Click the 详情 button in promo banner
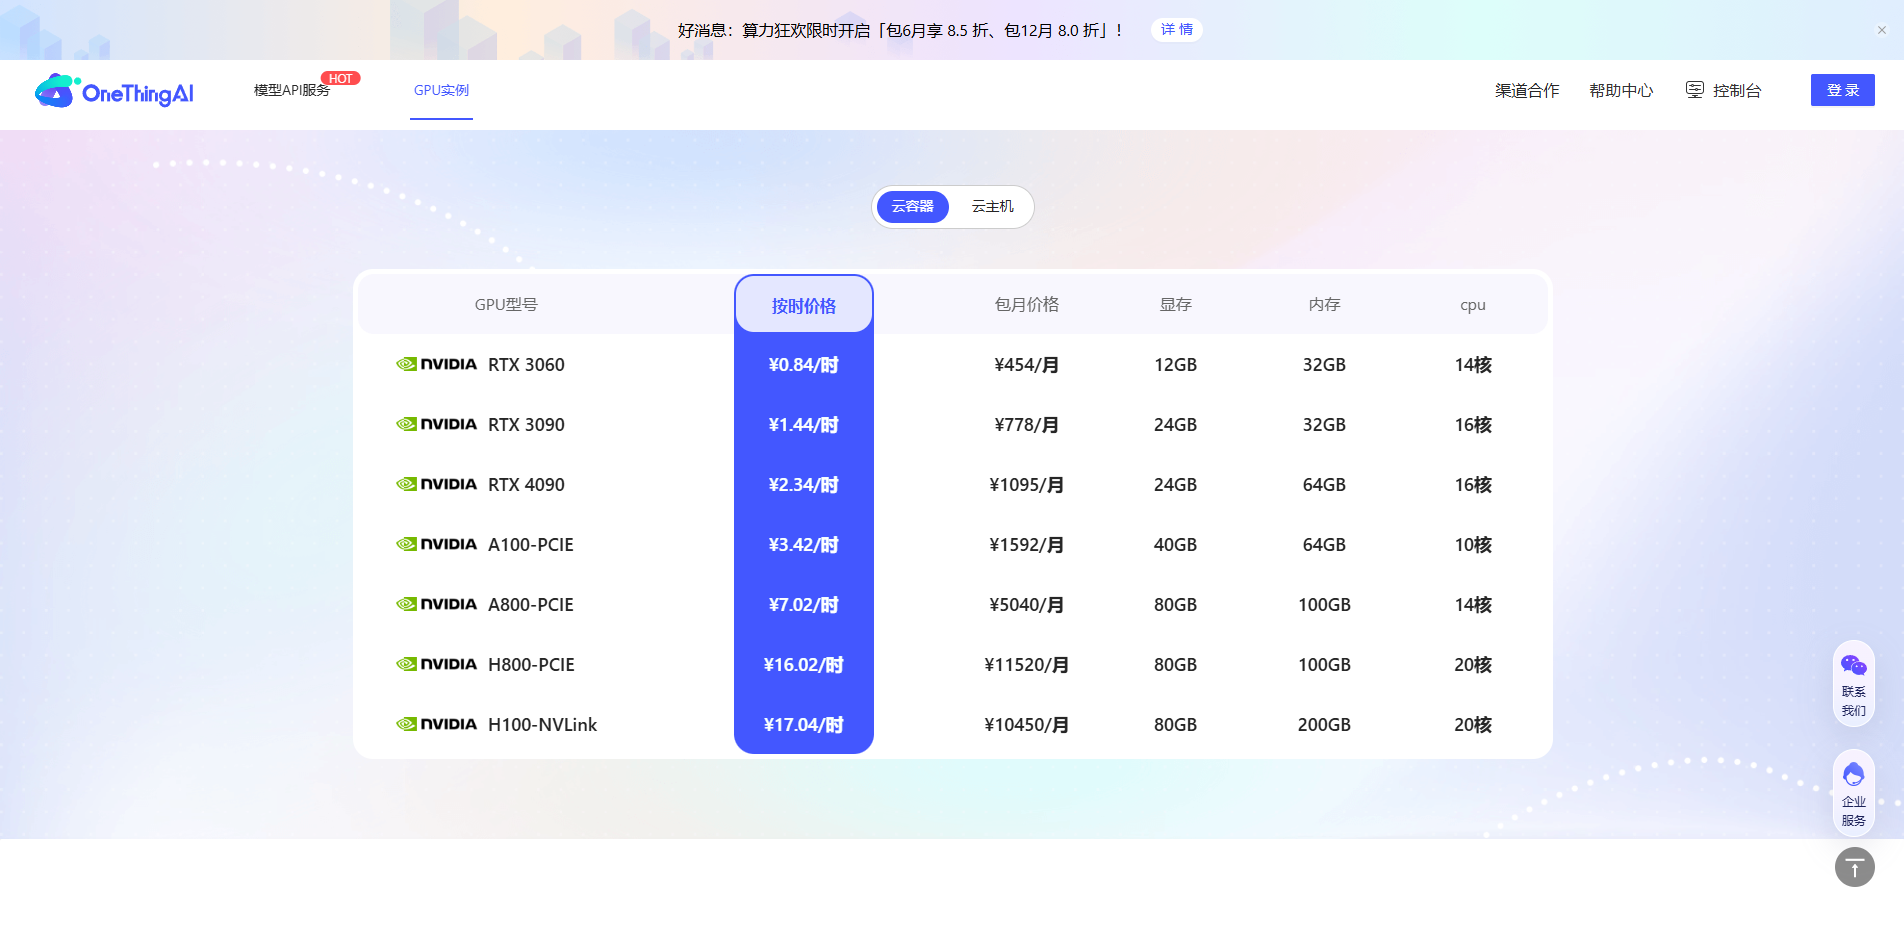Viewport: 1904px width, 937px height. [1177, 30]
